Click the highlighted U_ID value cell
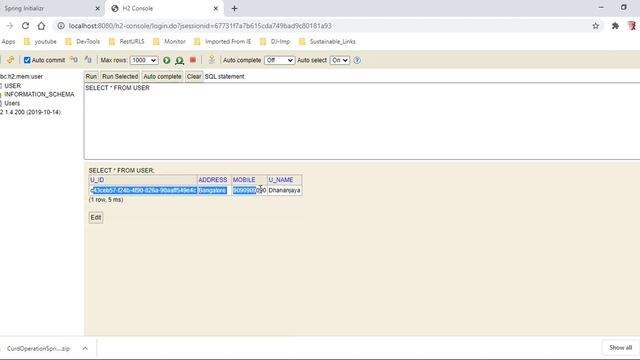Screen dimensions: 640x360 point(143,190)
